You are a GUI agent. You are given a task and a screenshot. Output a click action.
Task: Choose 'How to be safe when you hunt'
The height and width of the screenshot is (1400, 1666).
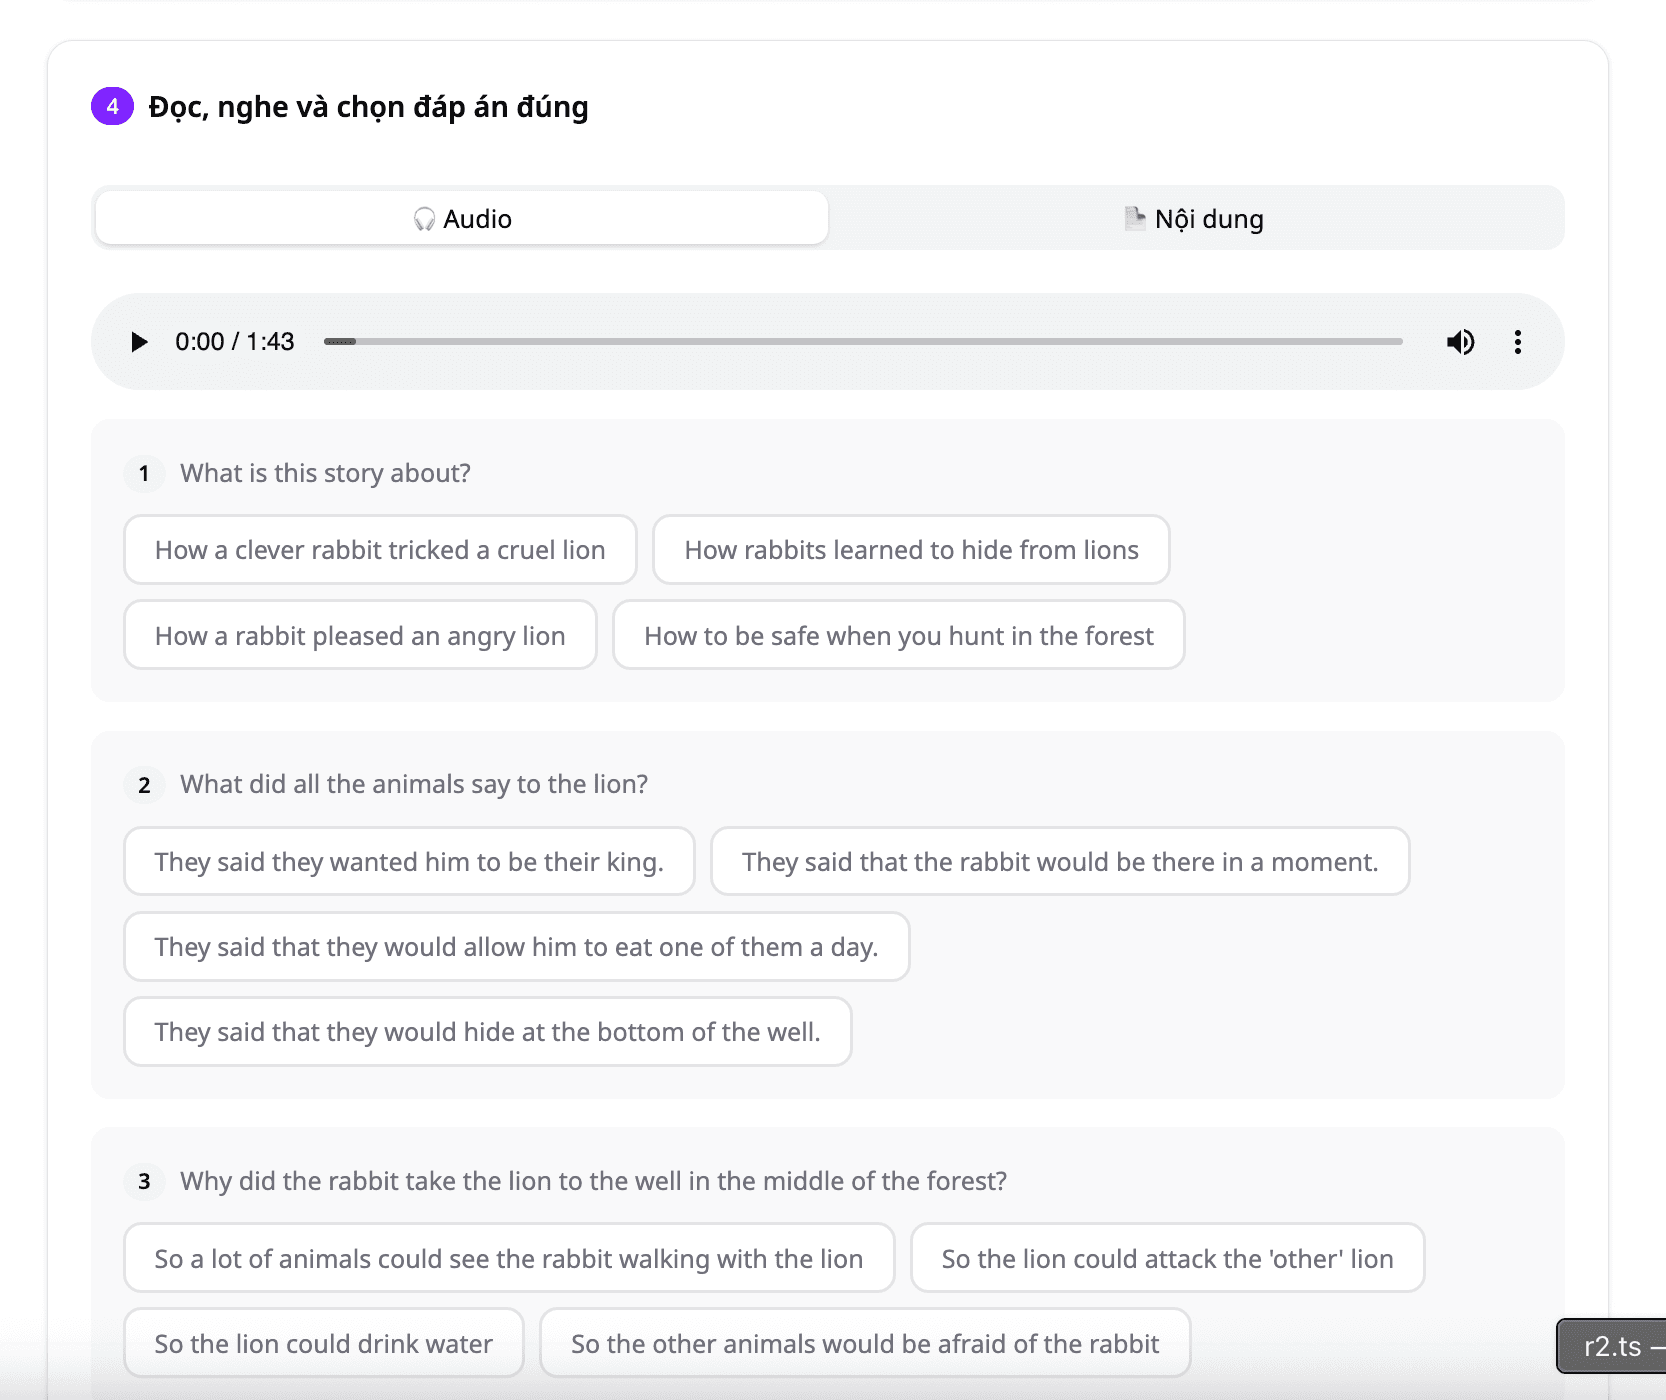(x=899, y=635)
